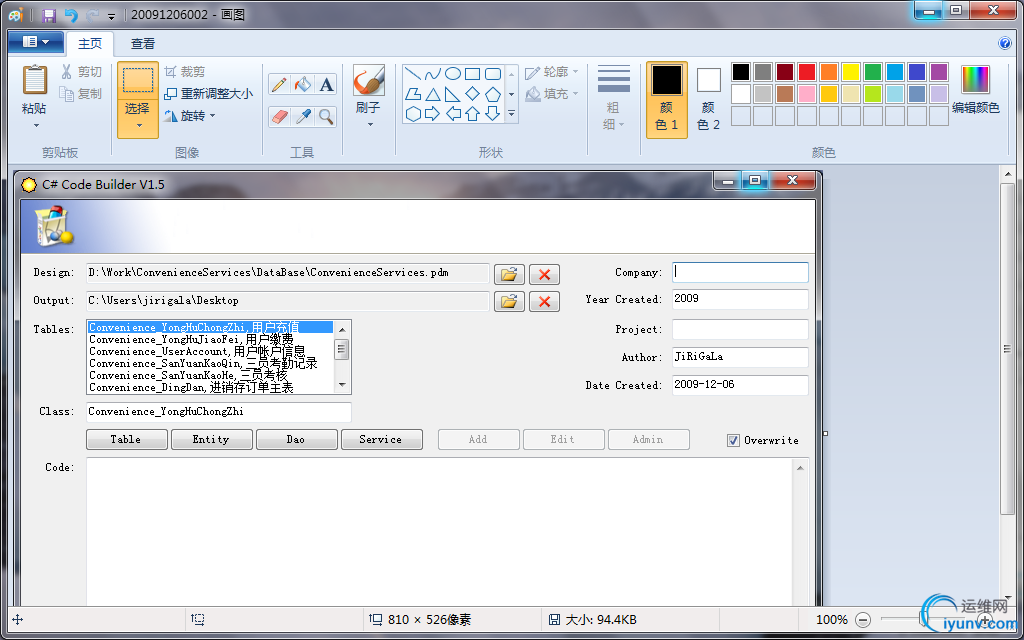Click the Crop button

point(184,72)
